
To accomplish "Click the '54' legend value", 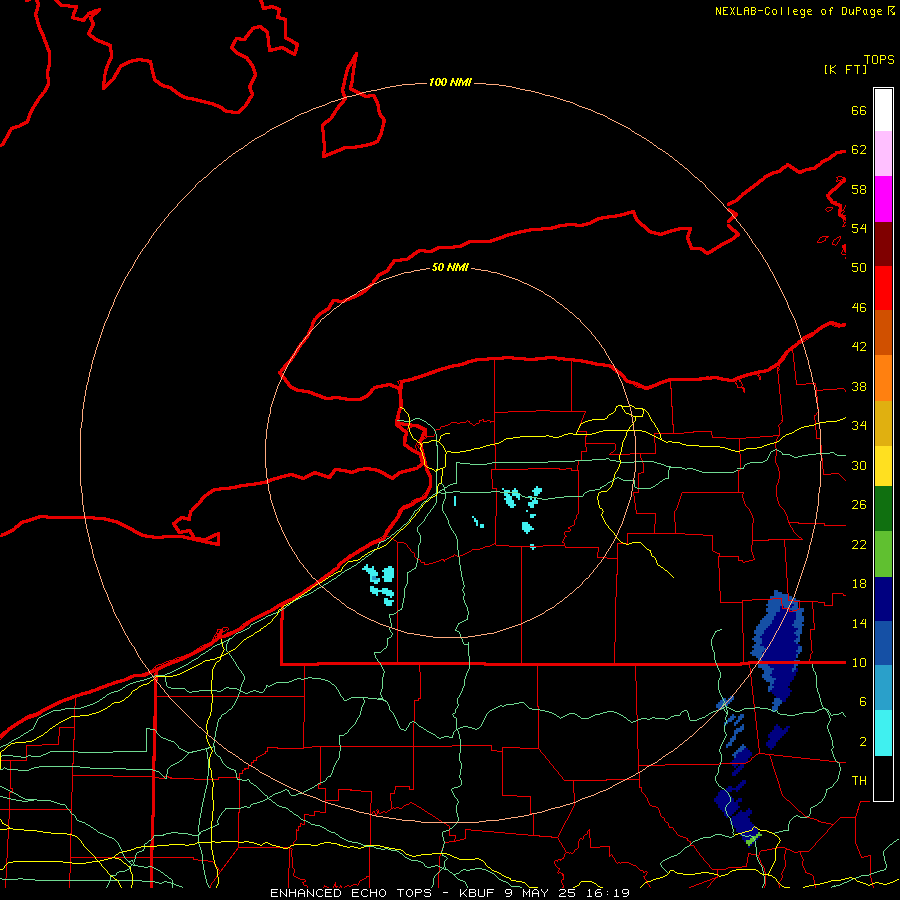I will tap(859, 228).
